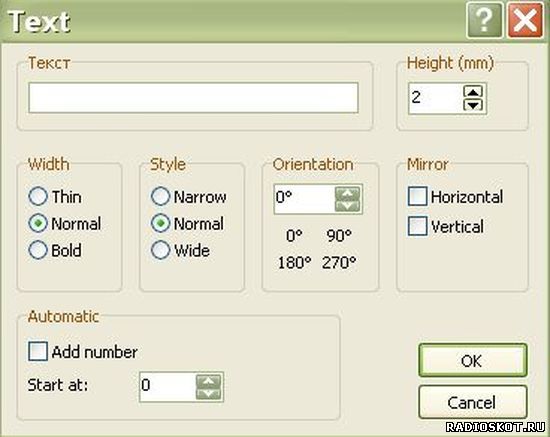Decrease Start at number with down arrow
Screen dimensions: 550x437
tap(208, 394)
